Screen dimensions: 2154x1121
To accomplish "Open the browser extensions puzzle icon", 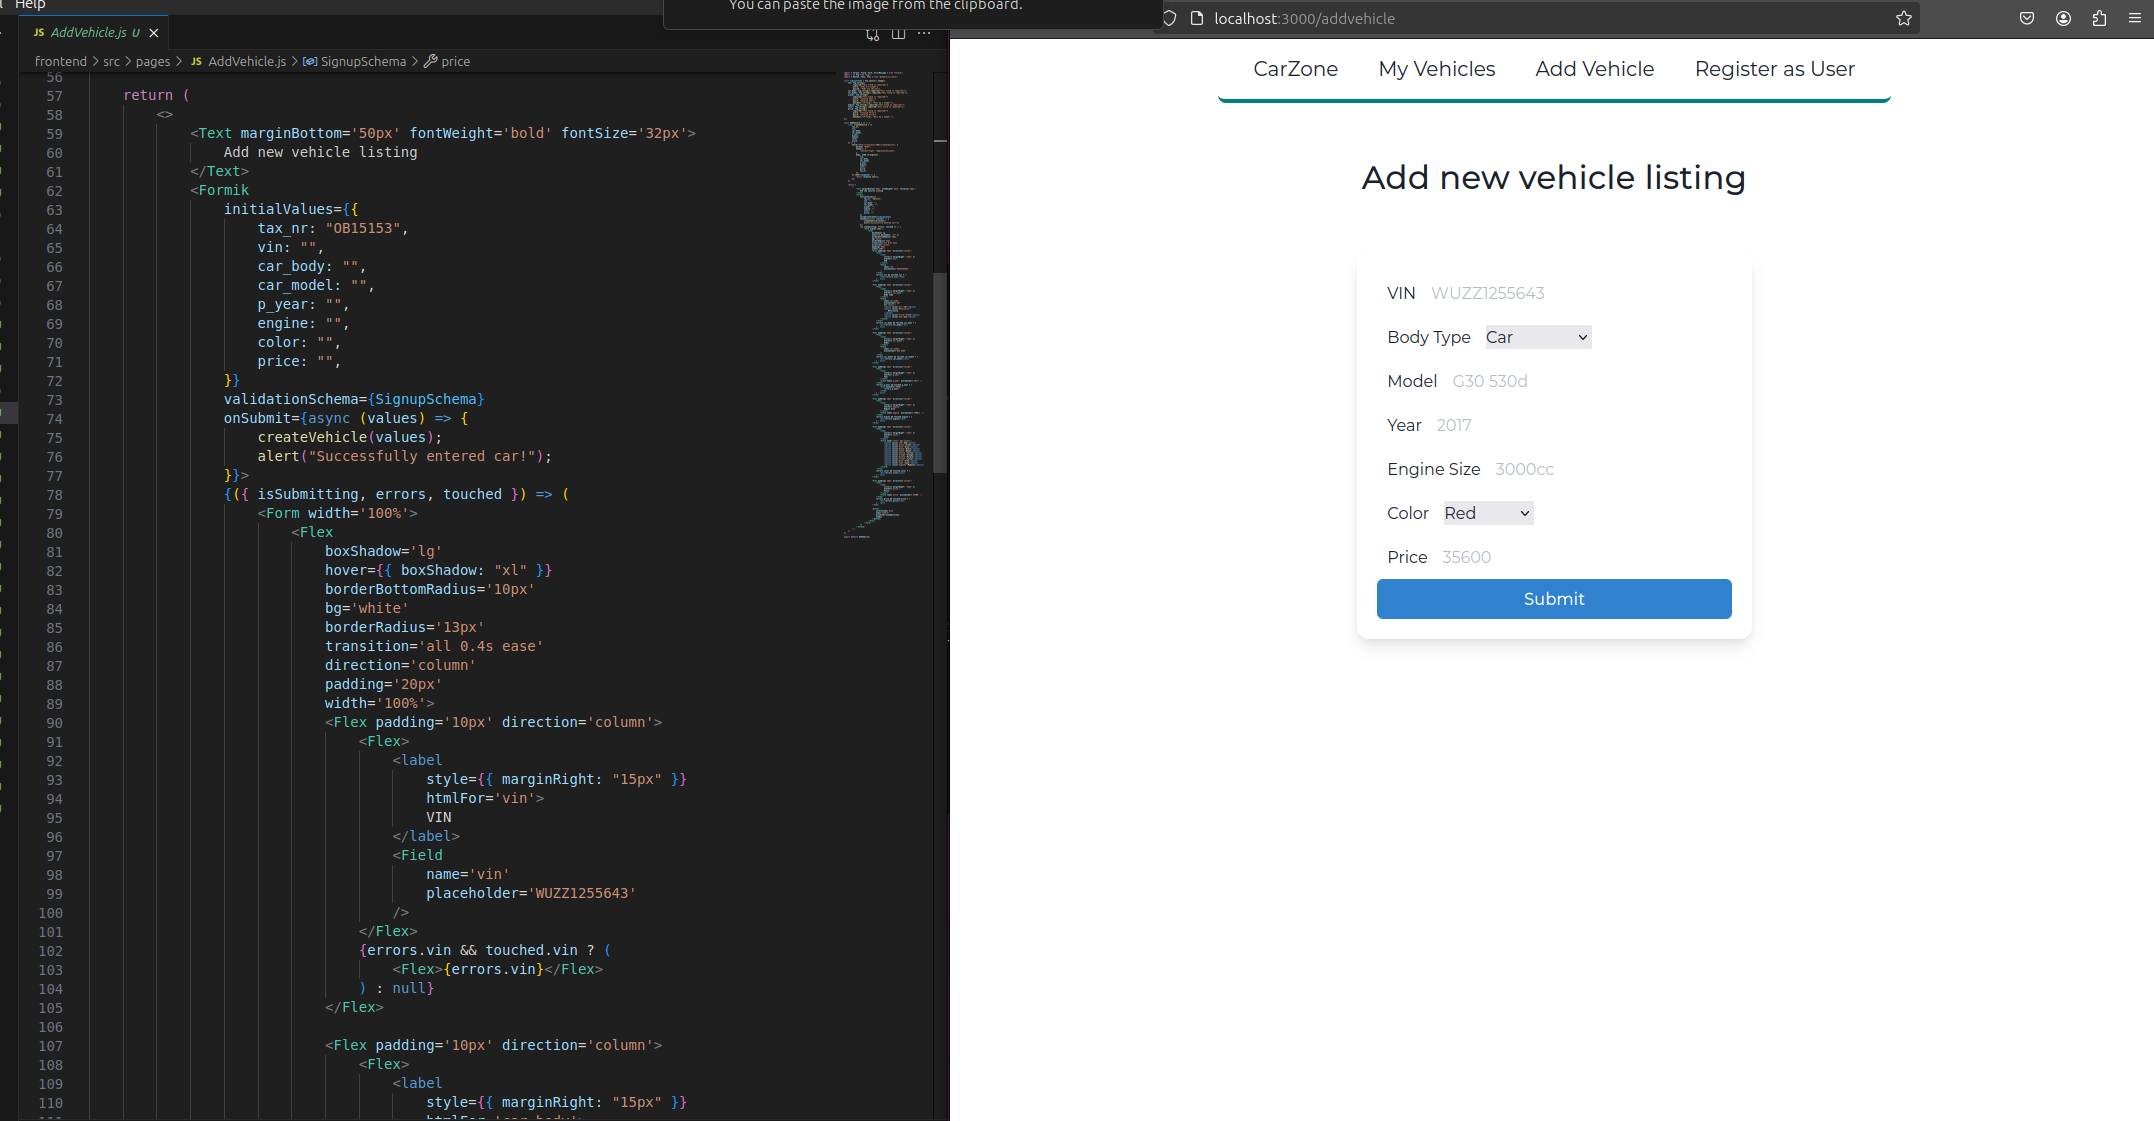I will (x=2099, y=18).
